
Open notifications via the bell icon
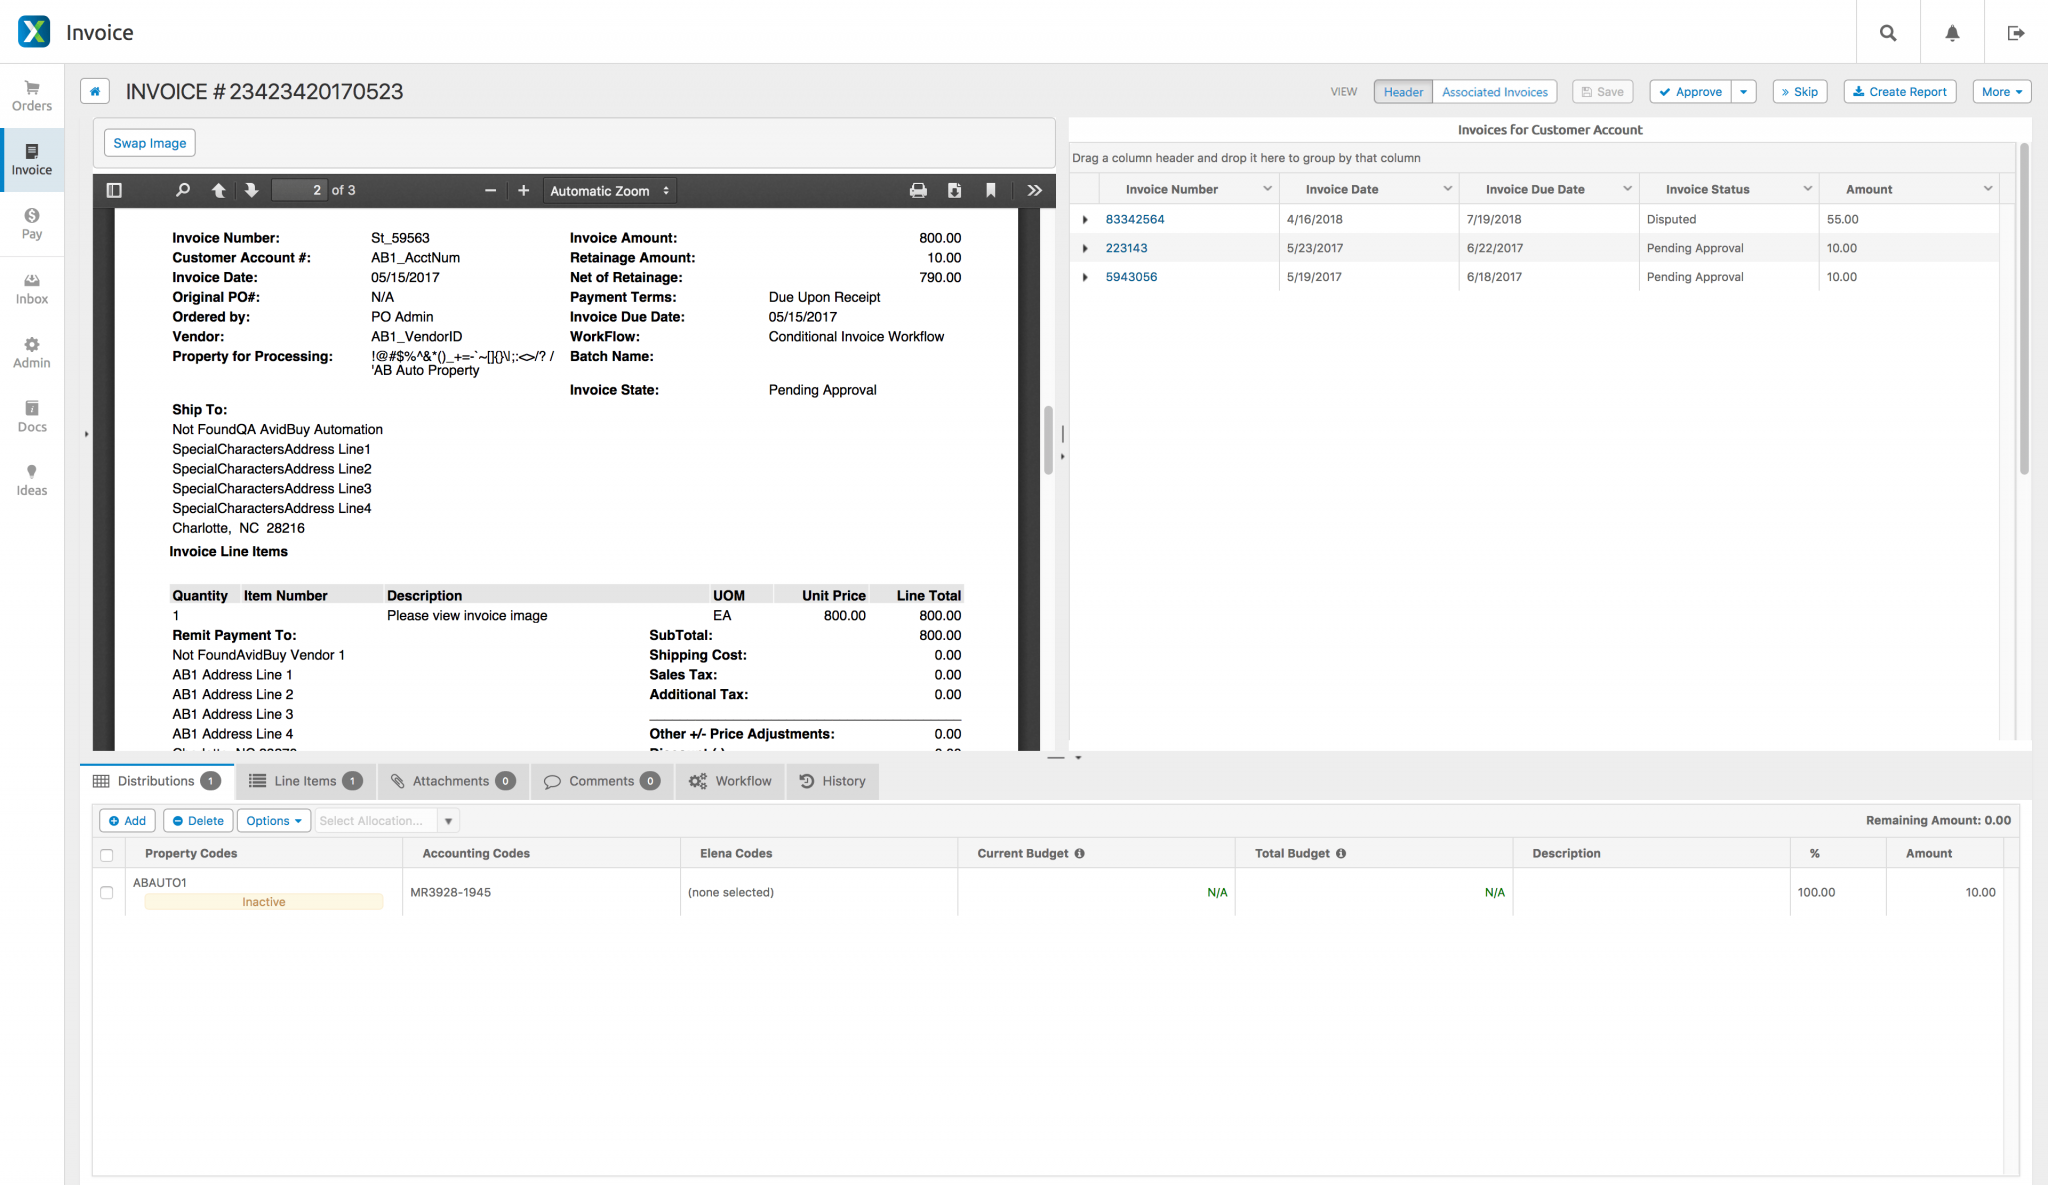(x=1950, y=31)
